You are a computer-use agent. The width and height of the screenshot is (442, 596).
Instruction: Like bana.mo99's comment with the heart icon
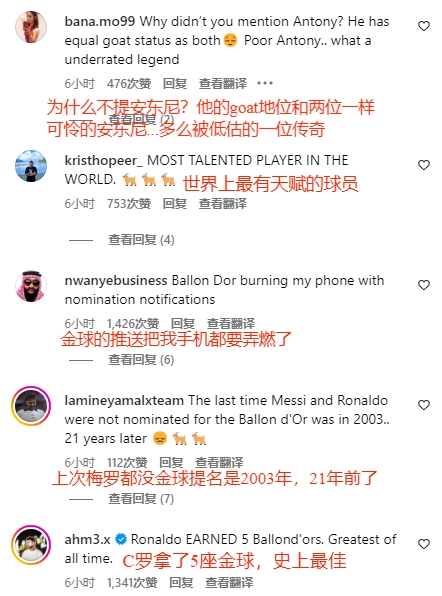coord(424,26)
